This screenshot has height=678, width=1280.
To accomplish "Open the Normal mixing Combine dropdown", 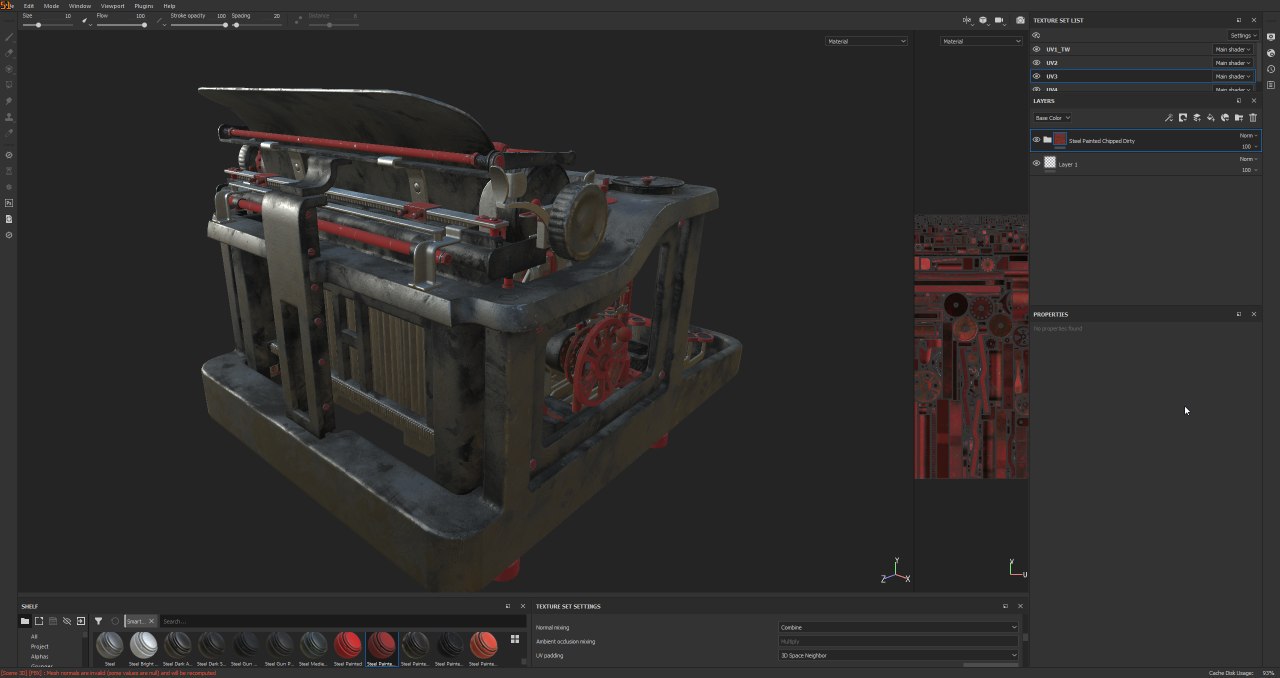I will tap(898, 627).
